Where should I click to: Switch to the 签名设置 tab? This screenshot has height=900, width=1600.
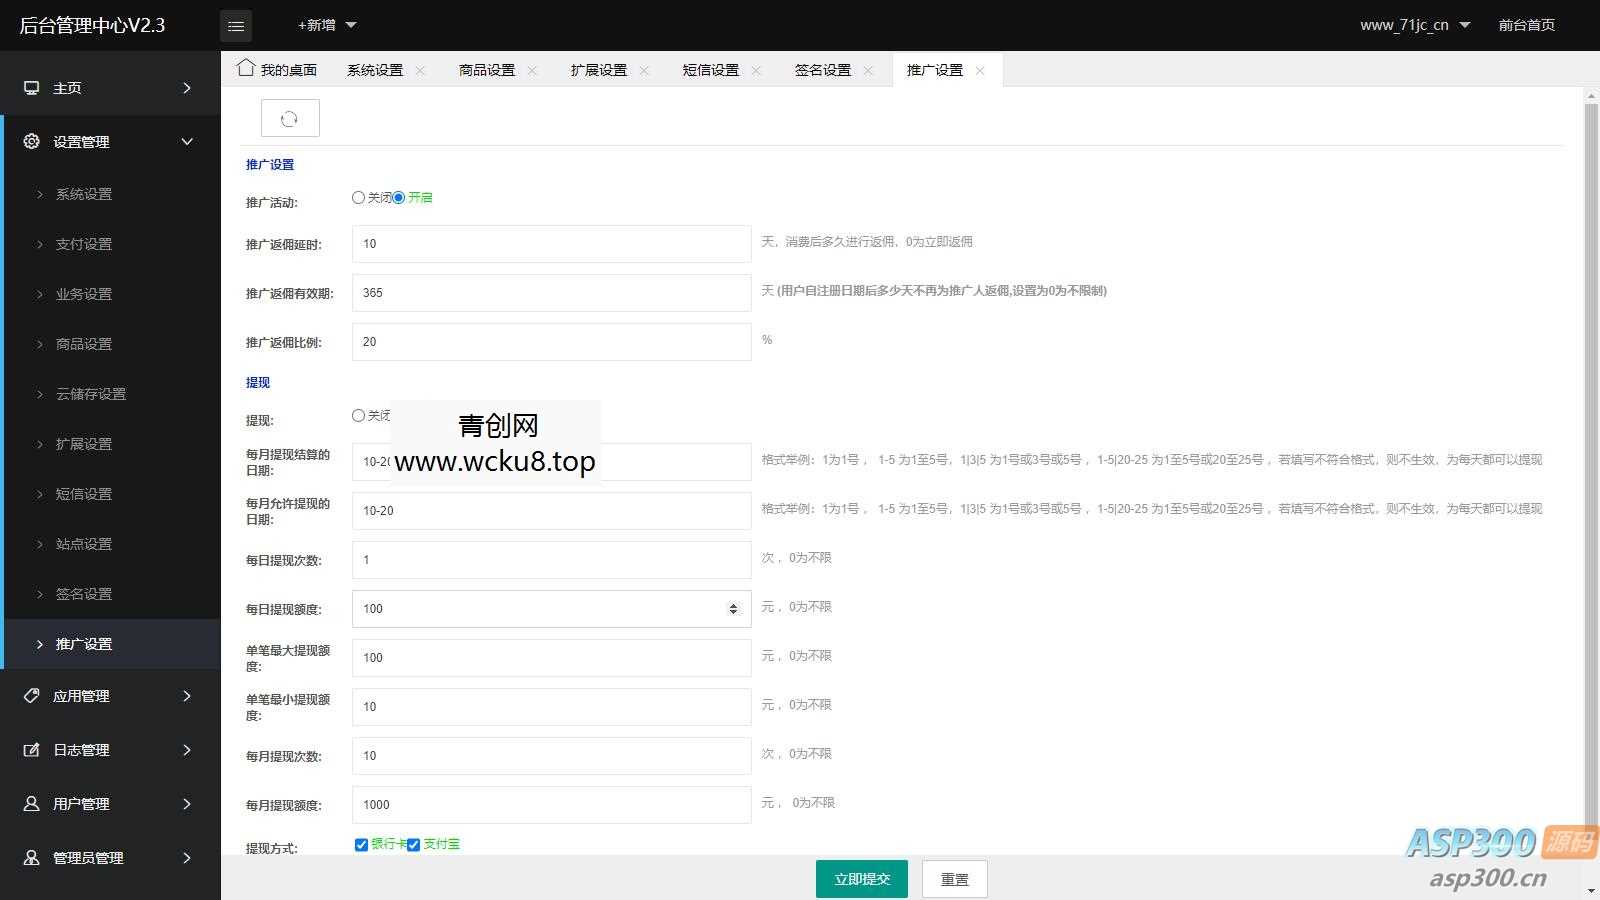tap(822, 69)
